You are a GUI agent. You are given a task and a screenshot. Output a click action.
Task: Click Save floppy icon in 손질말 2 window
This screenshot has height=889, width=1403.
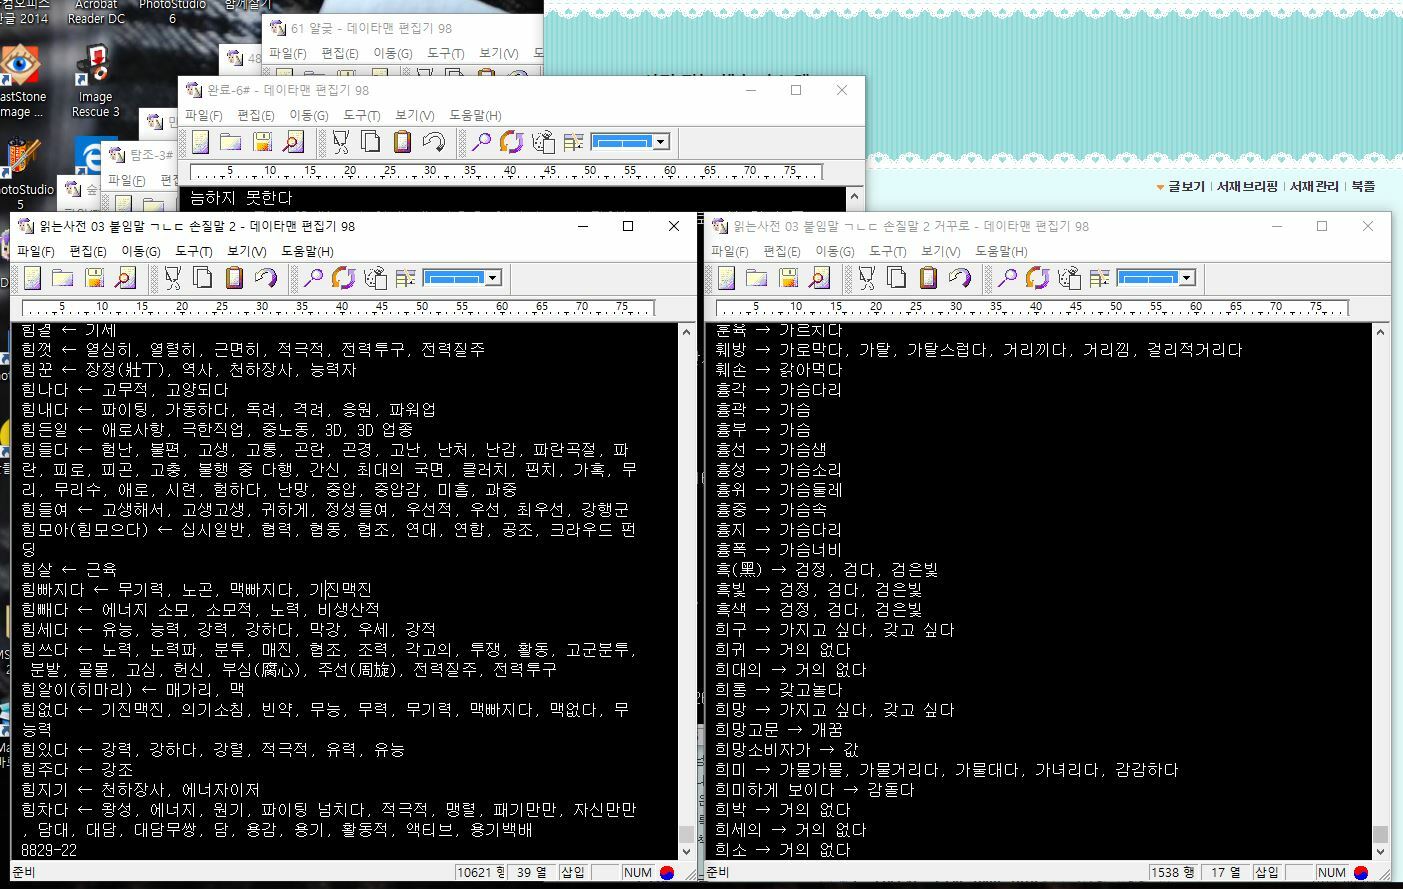pyautogui.click(x=95, y=278)
